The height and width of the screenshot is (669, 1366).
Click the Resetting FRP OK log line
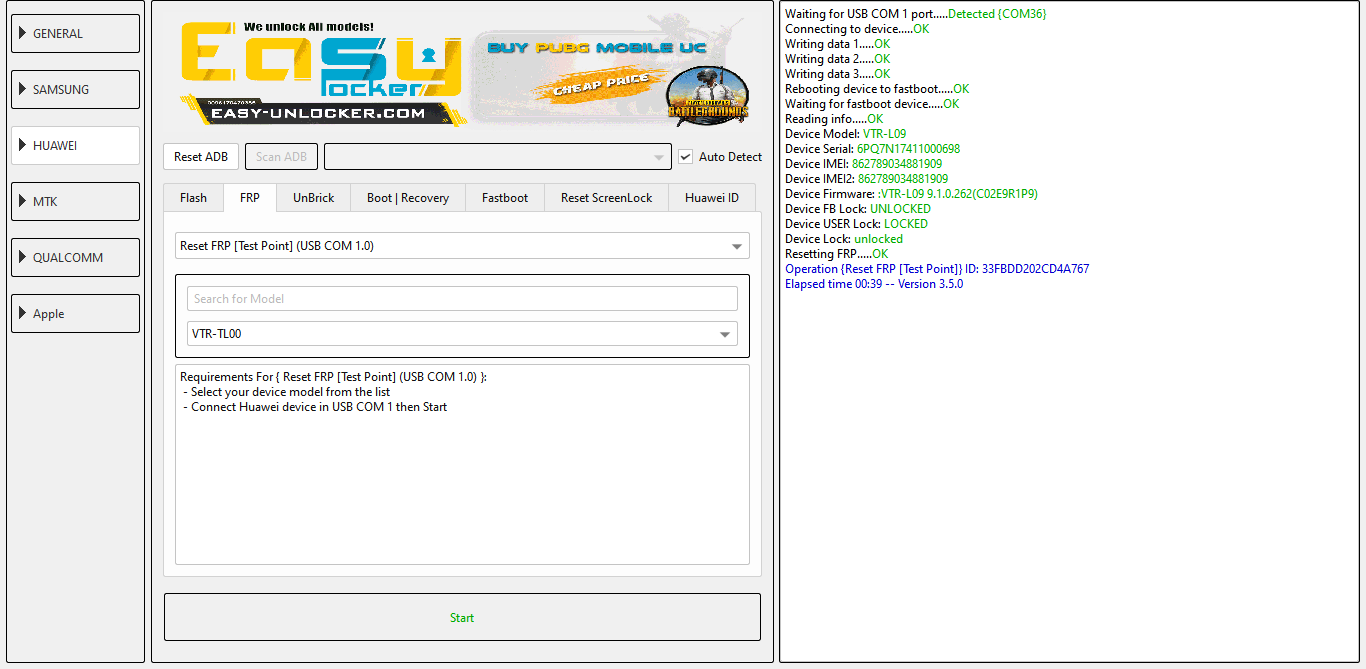click(x=836, y=254)
